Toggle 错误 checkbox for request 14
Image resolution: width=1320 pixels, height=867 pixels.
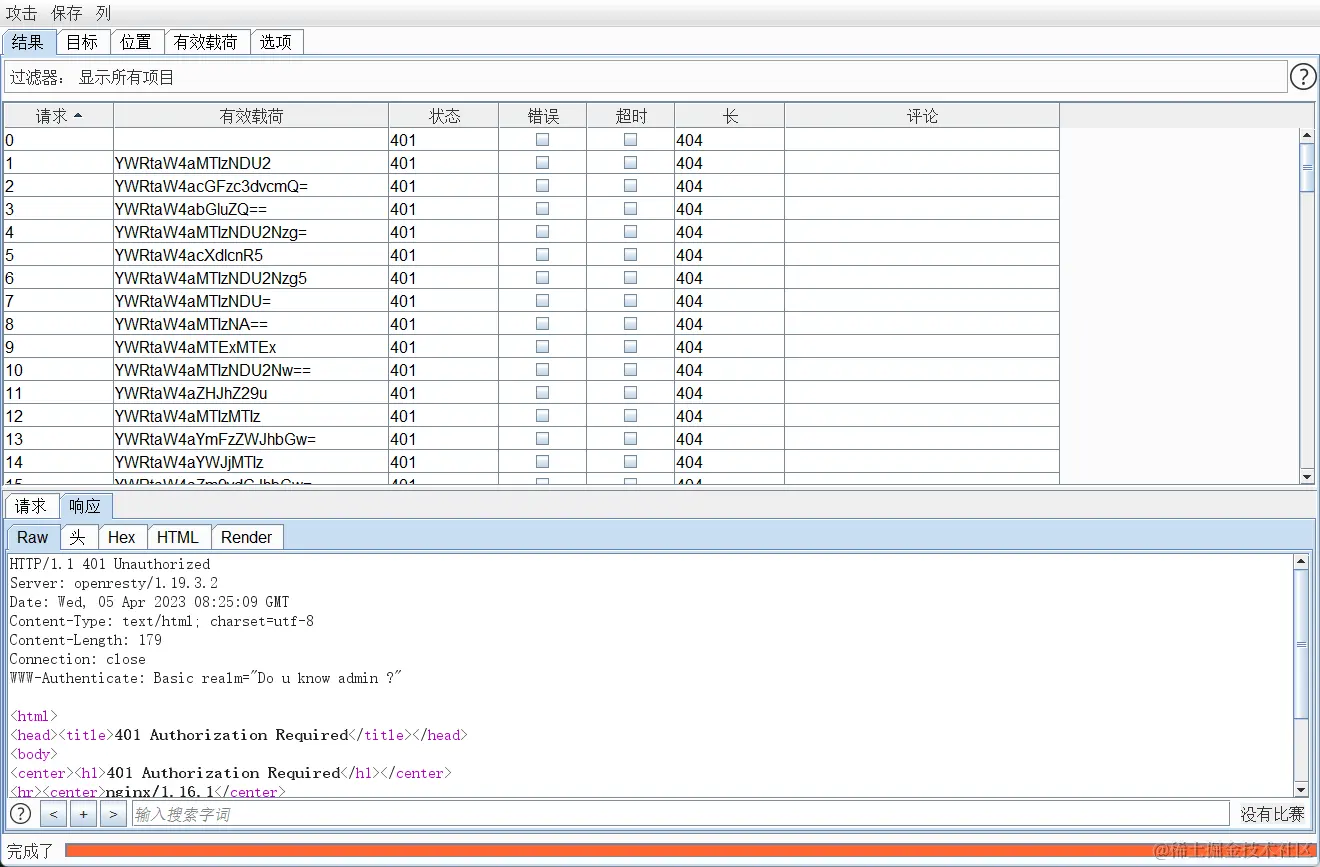542,462
